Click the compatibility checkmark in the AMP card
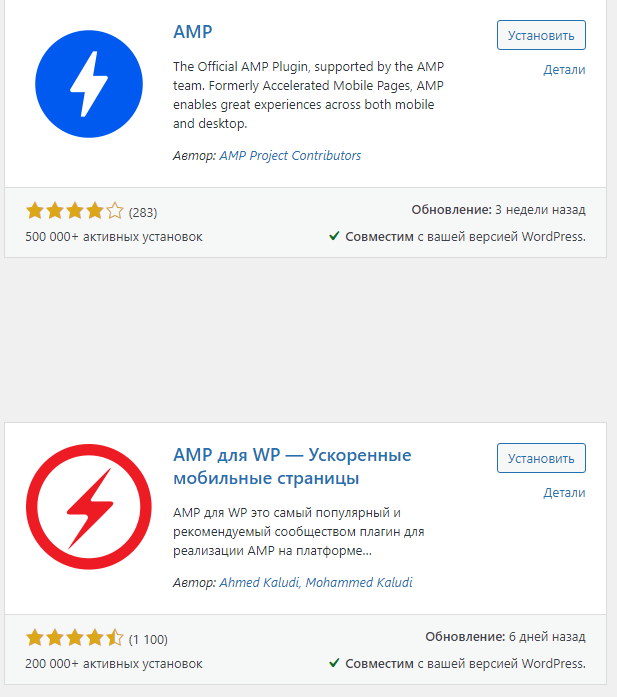Screen dimensions: 617x697 [x=334, y=237]
